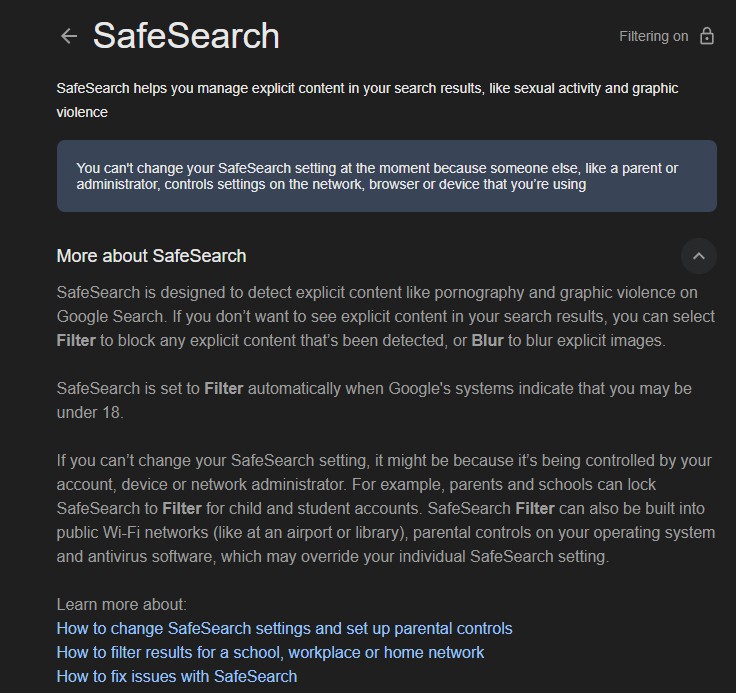Click the SafeSearch page title
Viewport: 736px width, 693px height.
186,36
